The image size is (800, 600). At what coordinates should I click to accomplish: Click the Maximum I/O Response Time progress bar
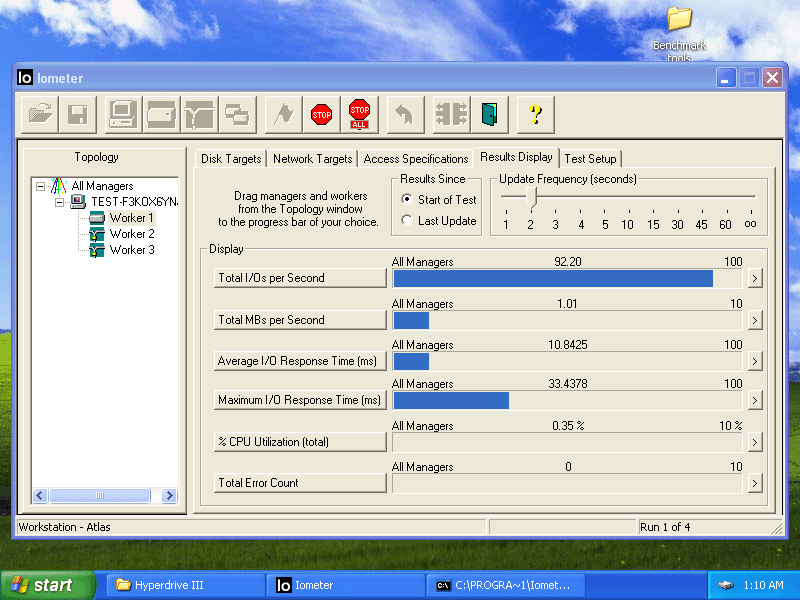coord(567,401)
